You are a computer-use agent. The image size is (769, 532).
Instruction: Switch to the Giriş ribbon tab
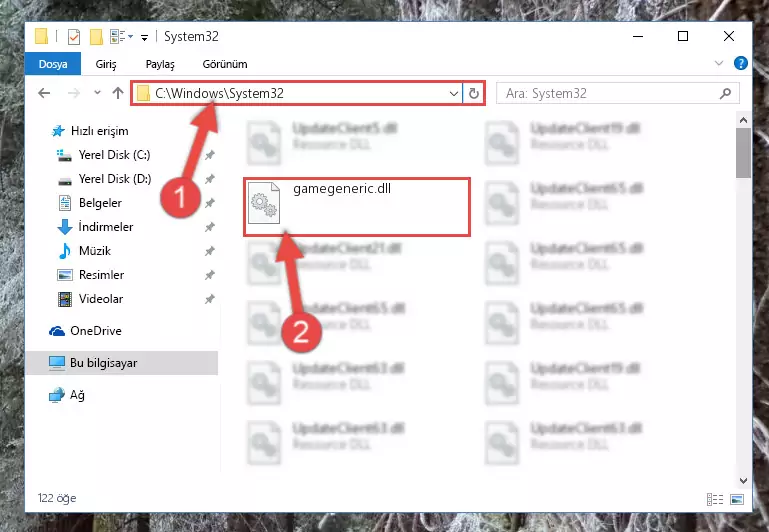[106, 64]
